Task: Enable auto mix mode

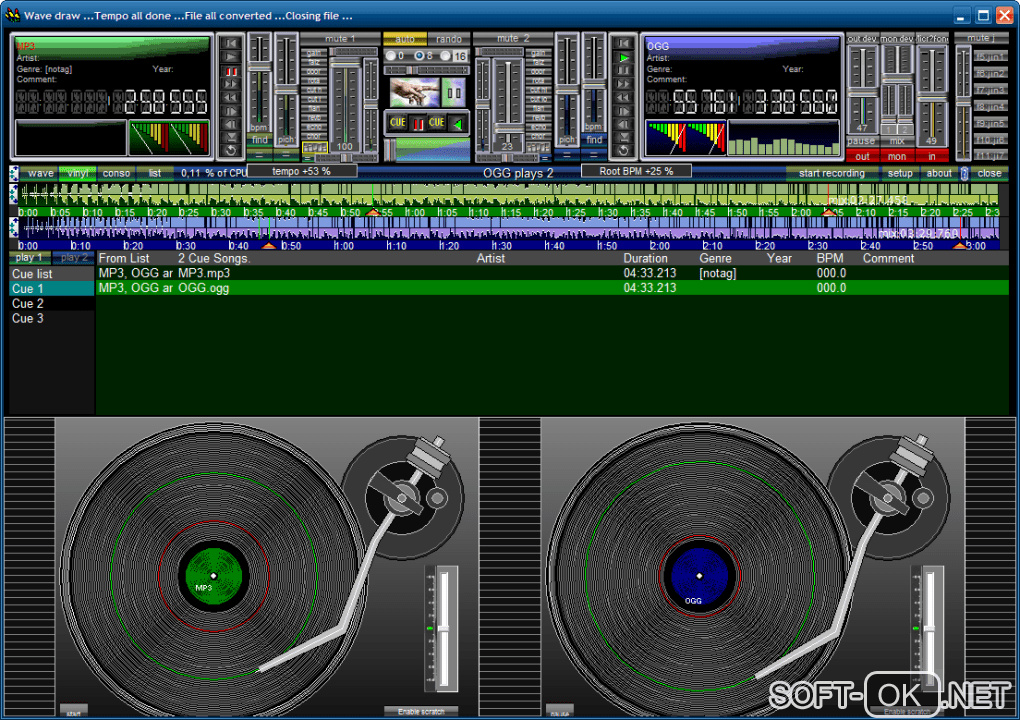Action: click(x=405, y=39)
